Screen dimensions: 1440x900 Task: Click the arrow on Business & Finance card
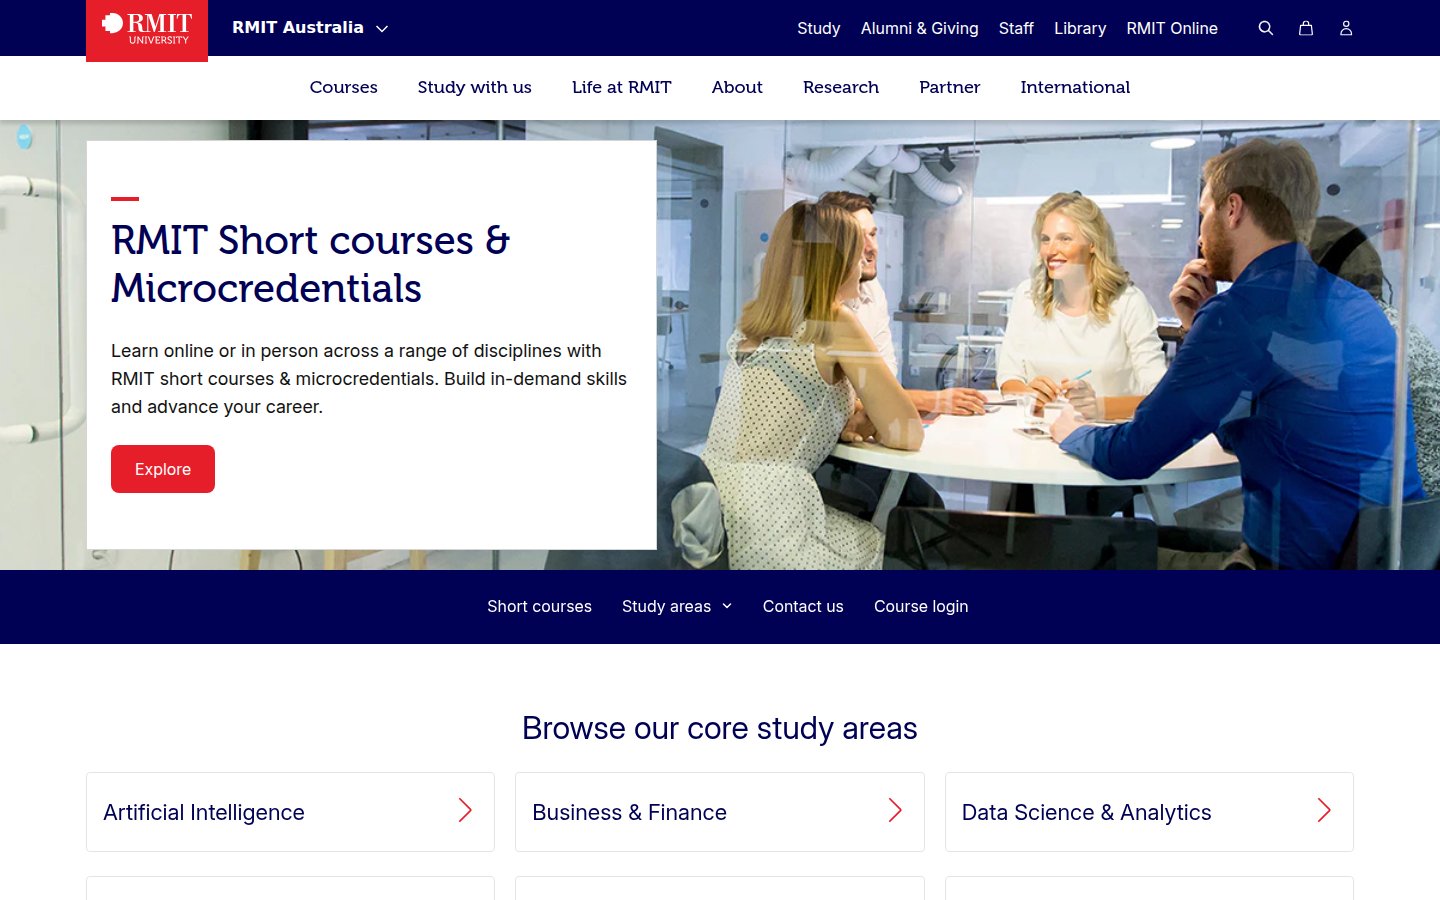895,811
